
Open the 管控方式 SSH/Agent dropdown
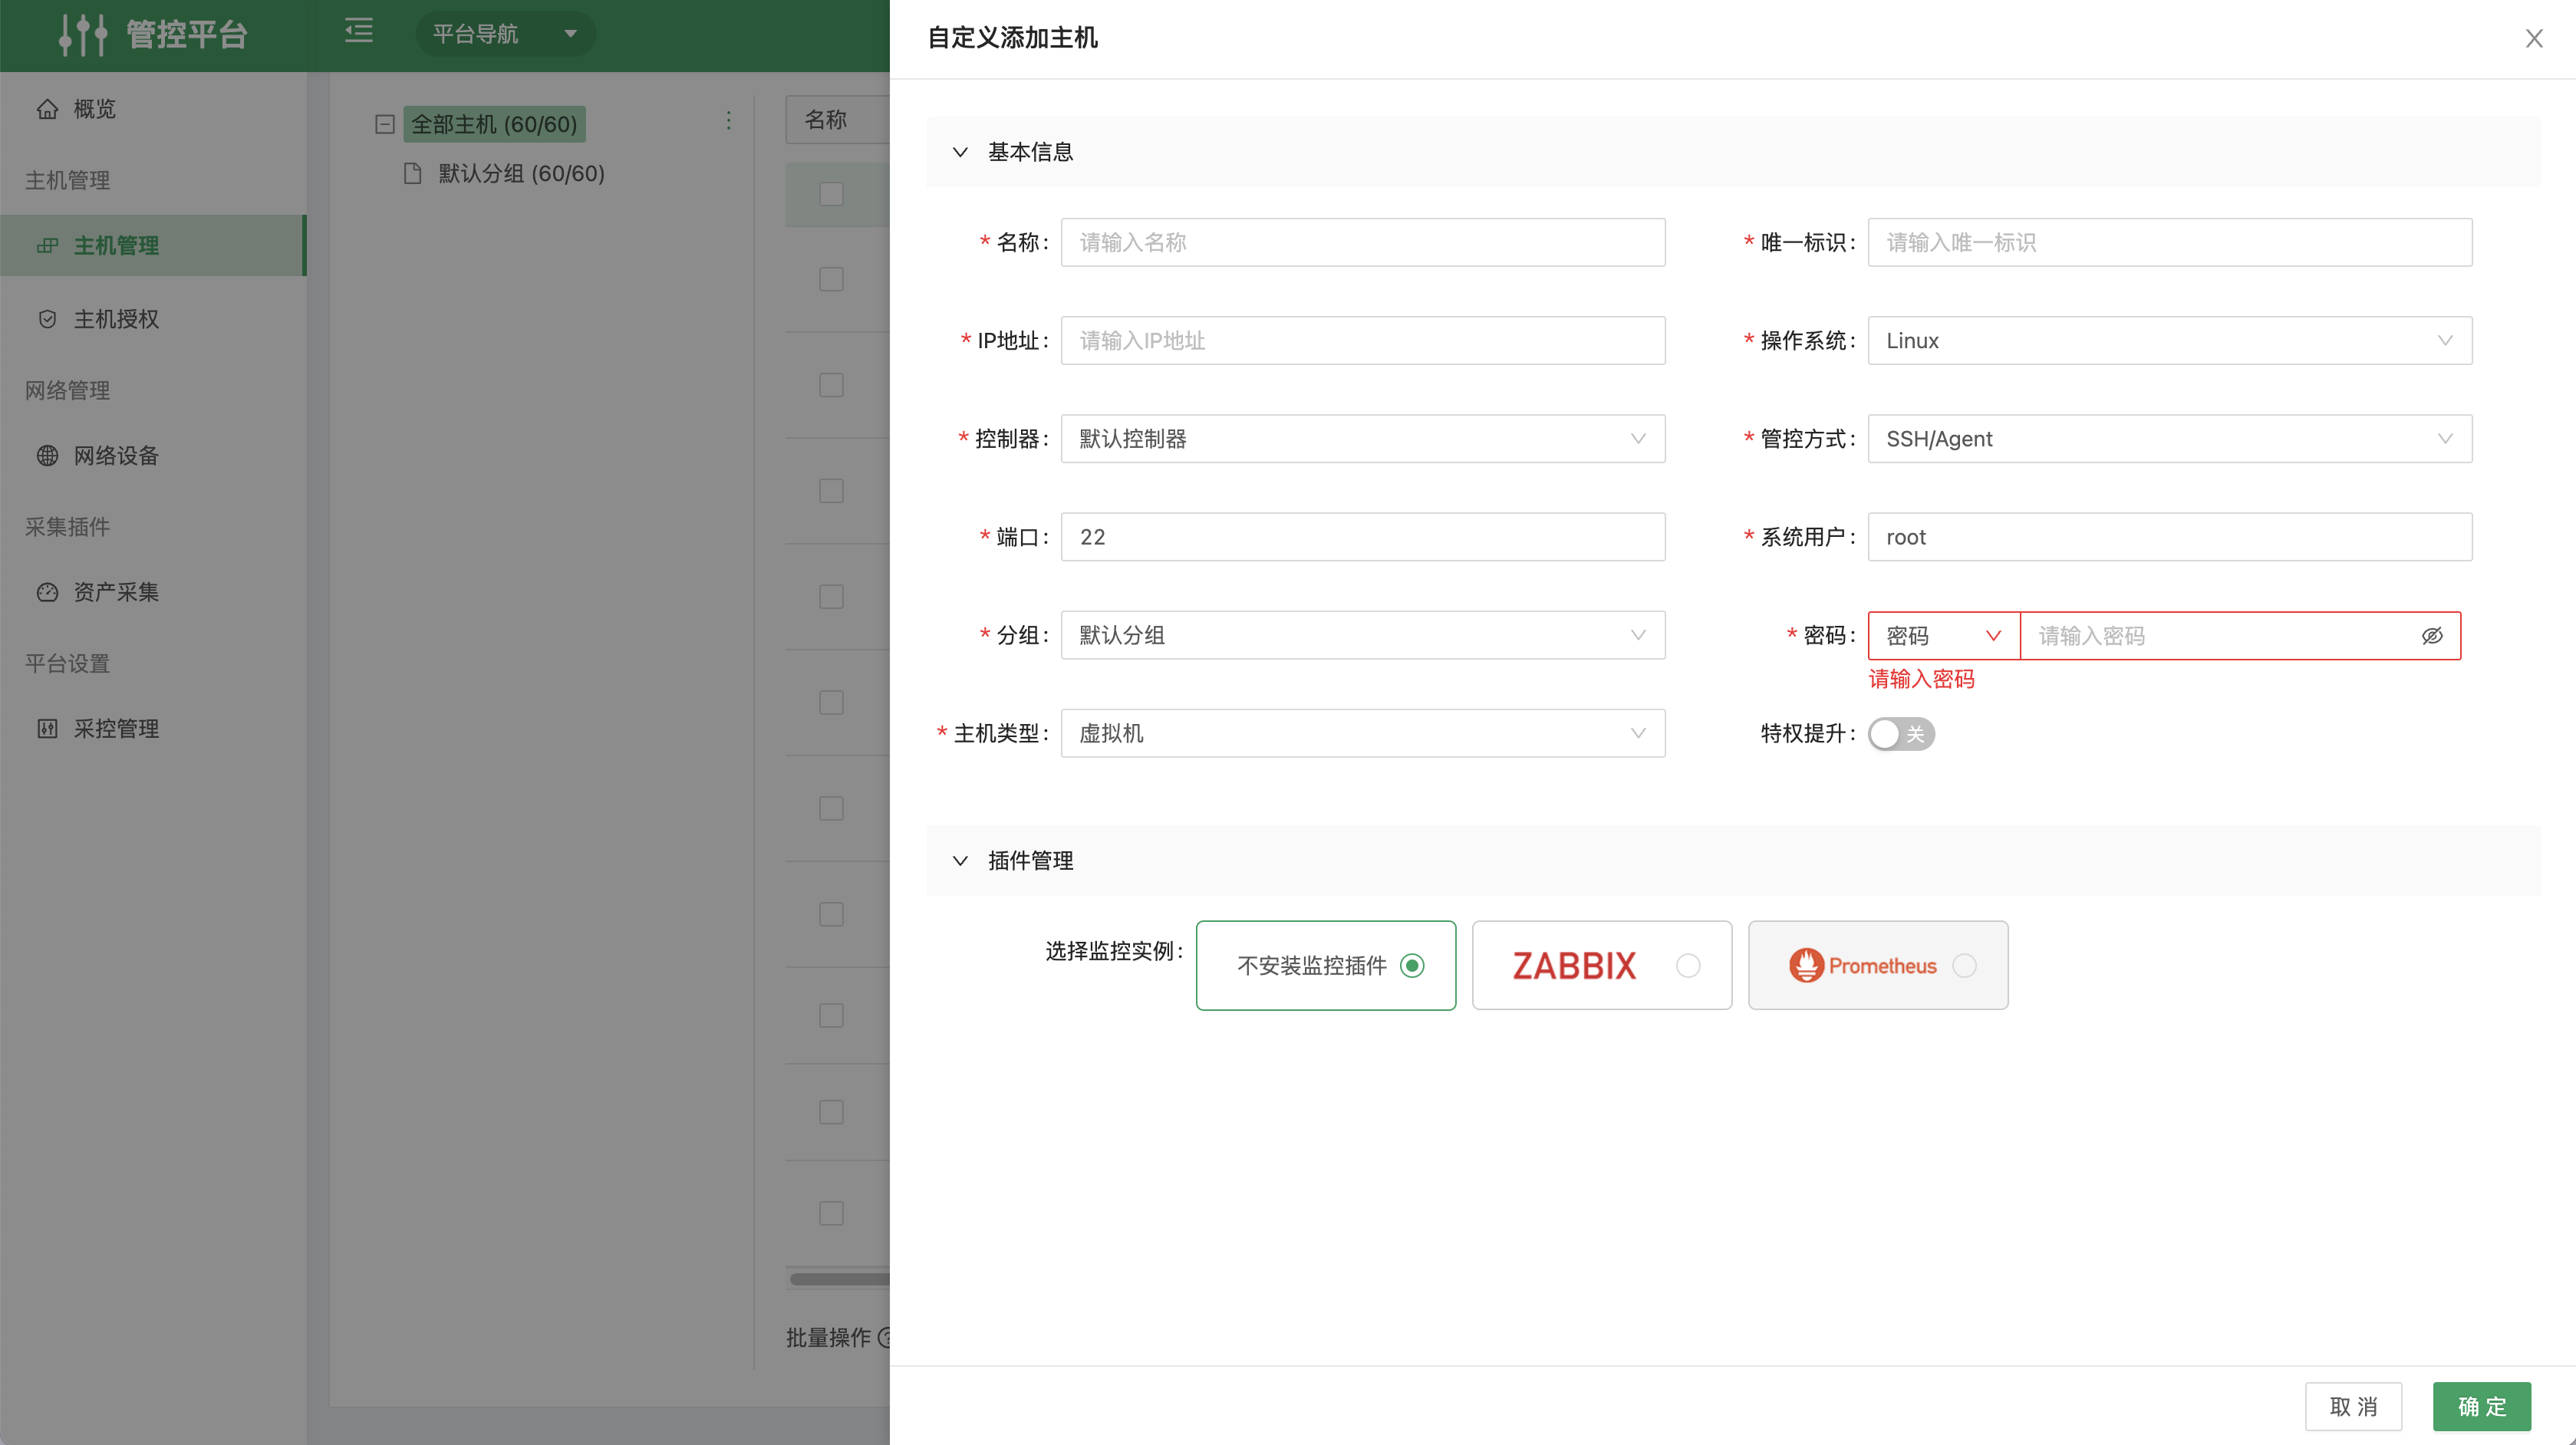2170,439
